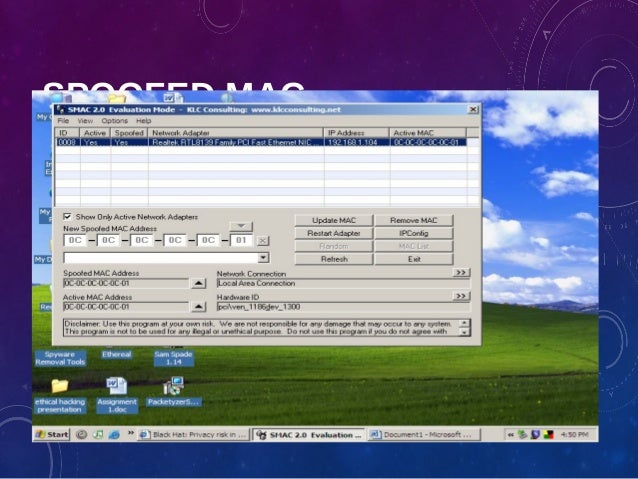Open the ethical hacking presentation folder
This screenshot has width=638, height=479.
(x=59, y=387)
